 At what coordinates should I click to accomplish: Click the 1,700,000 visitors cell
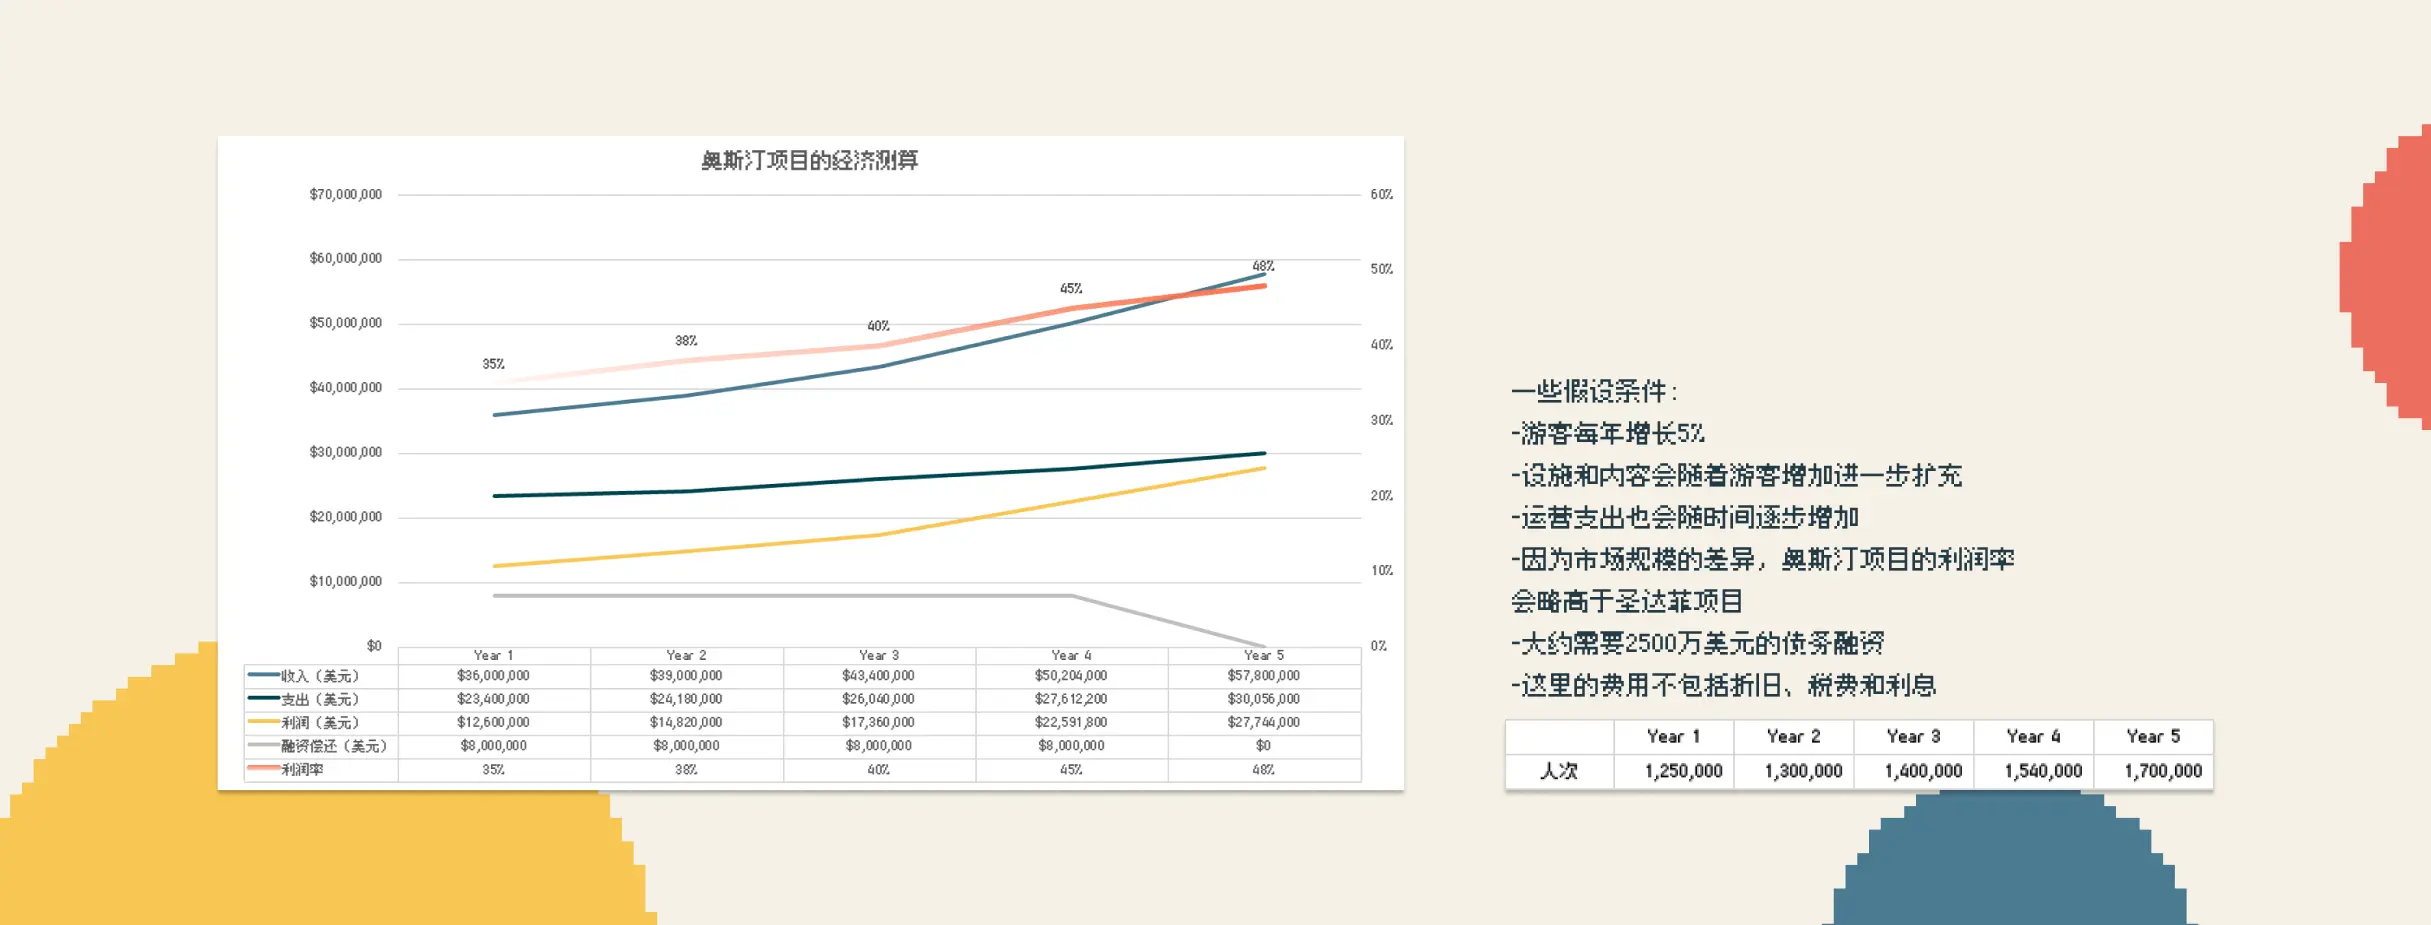click(x=2162, y=771)
